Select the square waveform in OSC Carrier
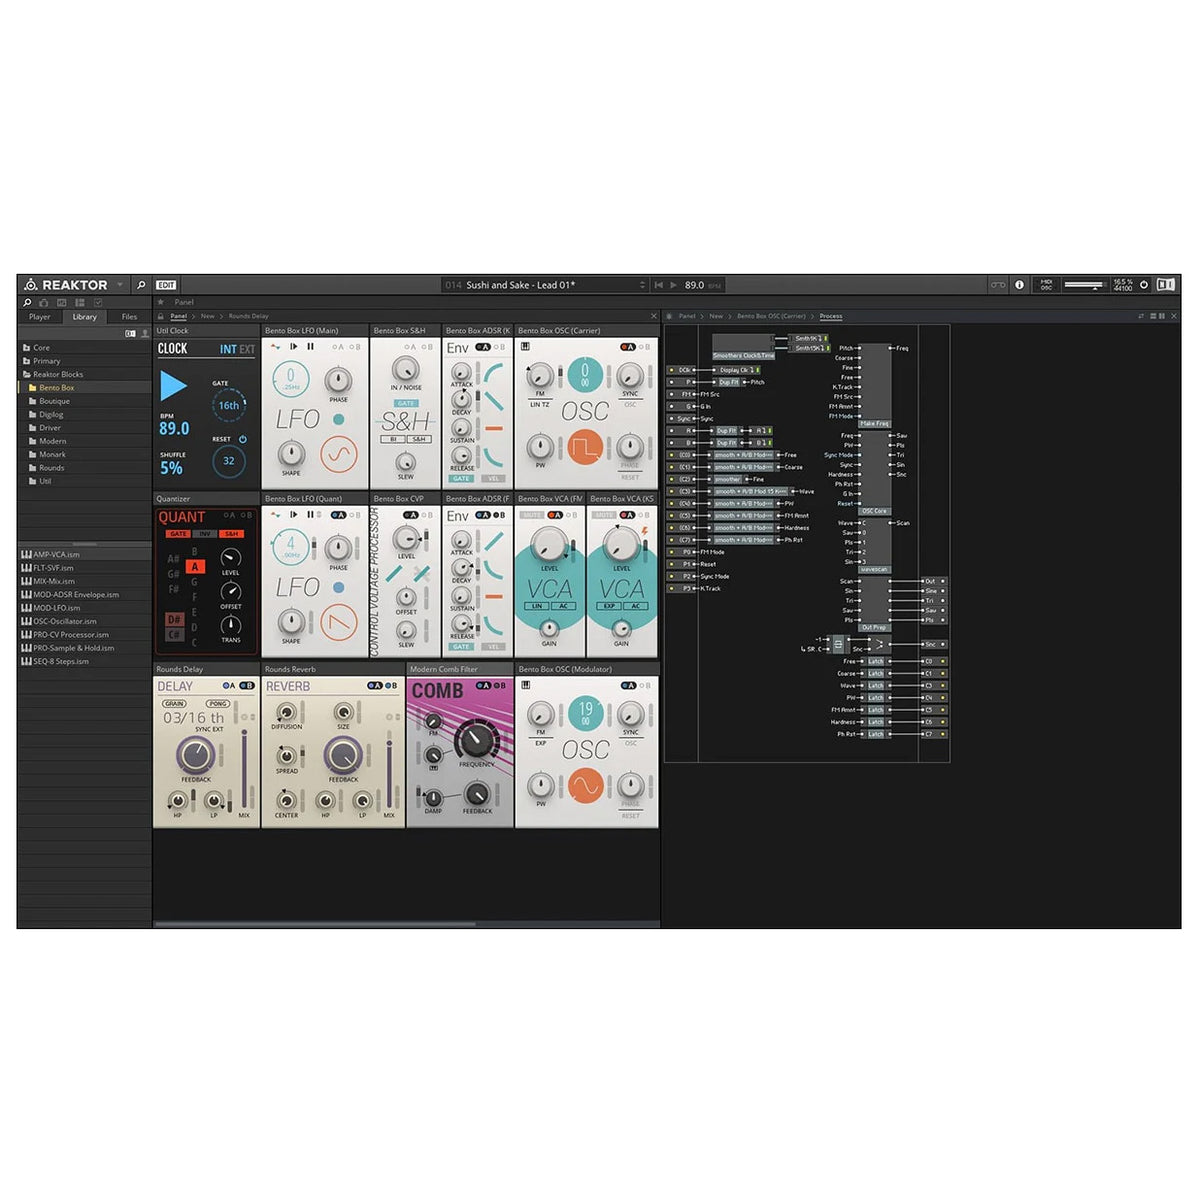1200x1201 pixels. [x=585, y=447]
